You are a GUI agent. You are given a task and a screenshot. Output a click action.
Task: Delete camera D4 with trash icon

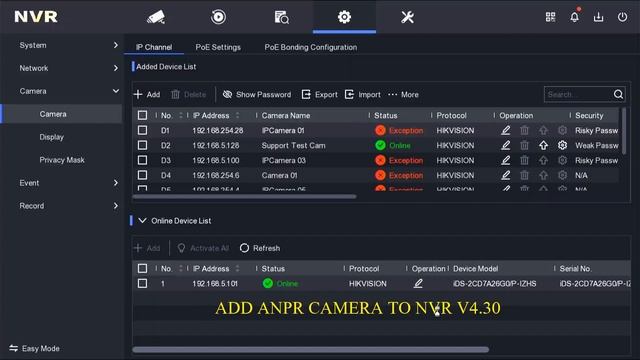pos(524,175)
